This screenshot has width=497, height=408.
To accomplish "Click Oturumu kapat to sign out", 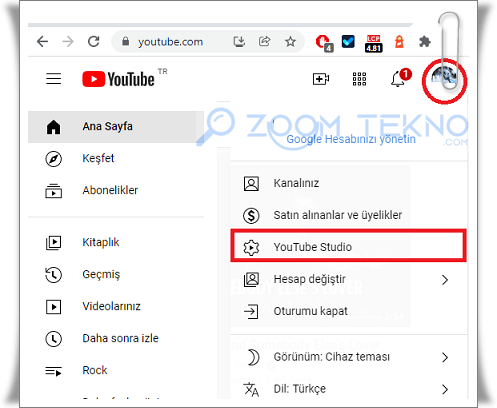I will [349, 311].
